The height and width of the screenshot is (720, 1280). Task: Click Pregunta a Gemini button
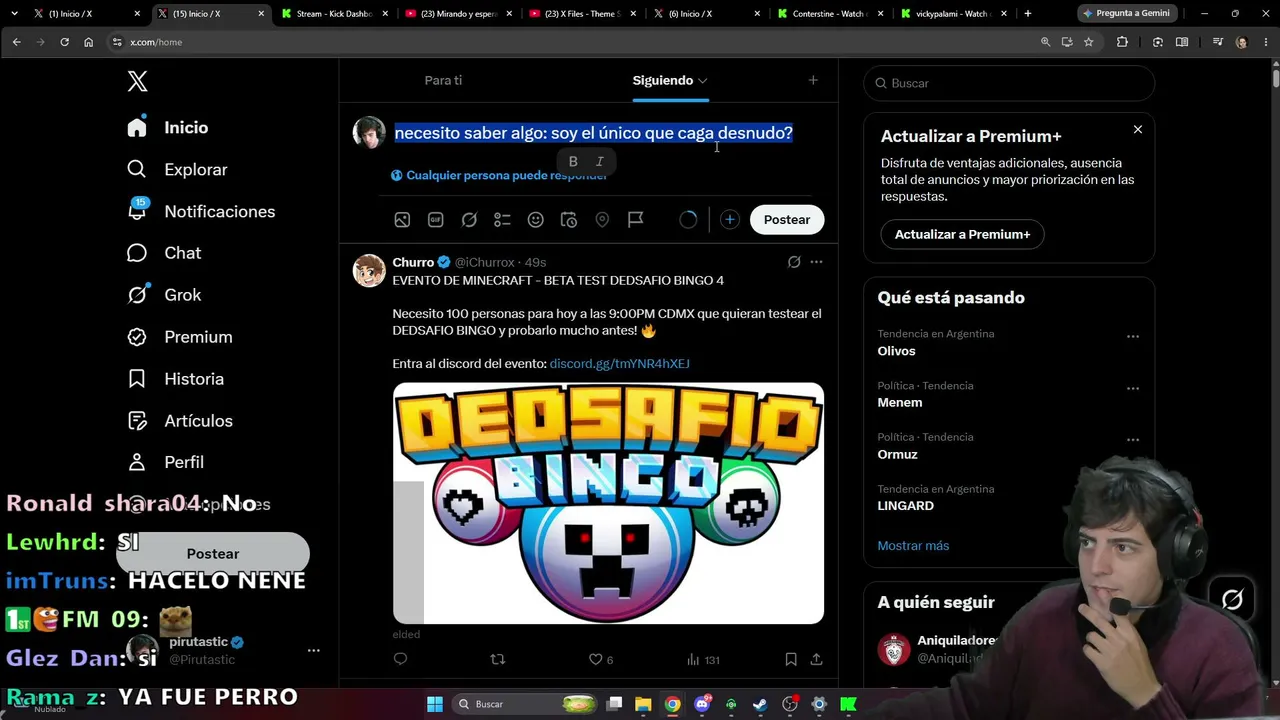click(x=1126, y=14)
